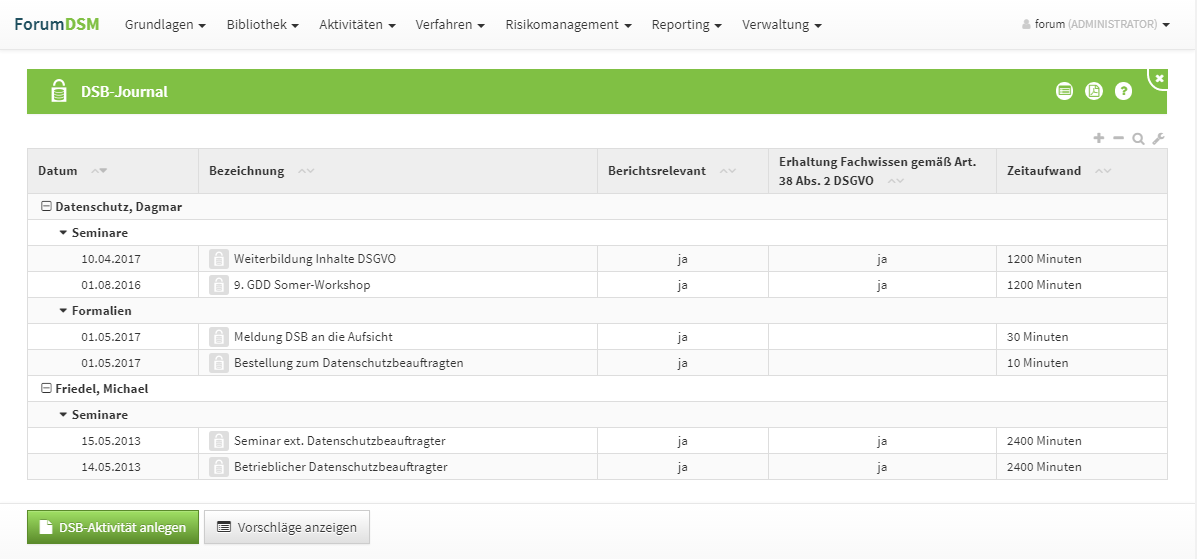Open table settings via wrench icon
This screenshot has width=1197, height=559.
[x=1158, y=139]
